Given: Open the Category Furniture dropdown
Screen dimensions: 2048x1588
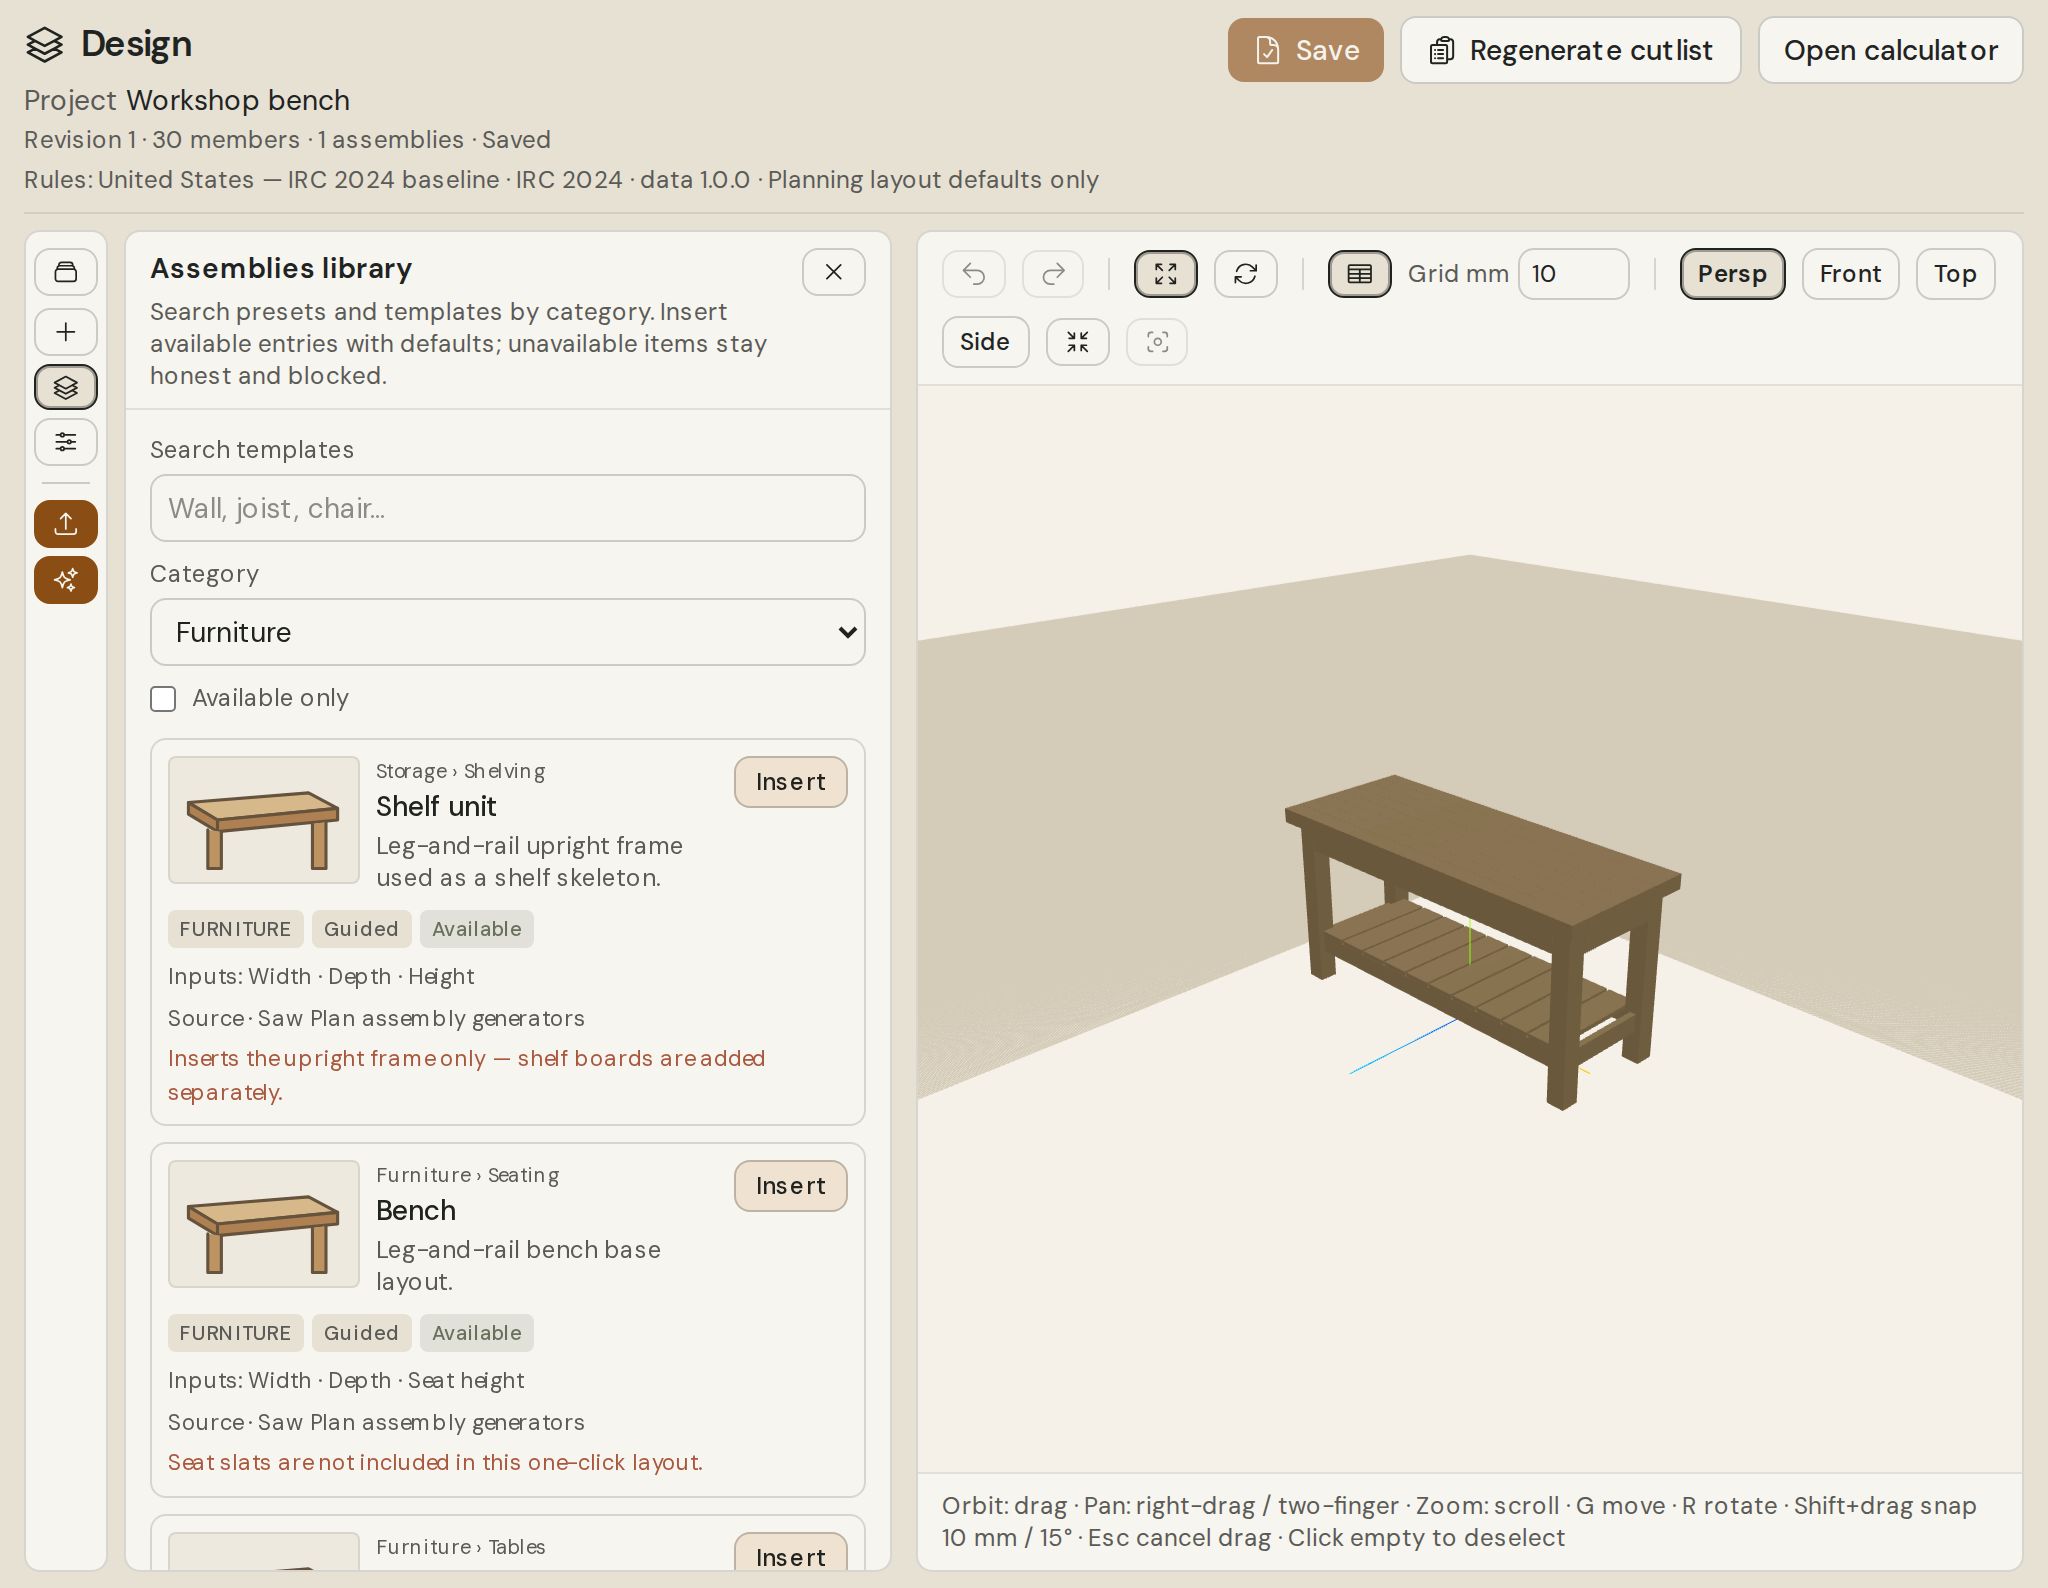Looking at the screenshot, I should click(x=508, y=632).
